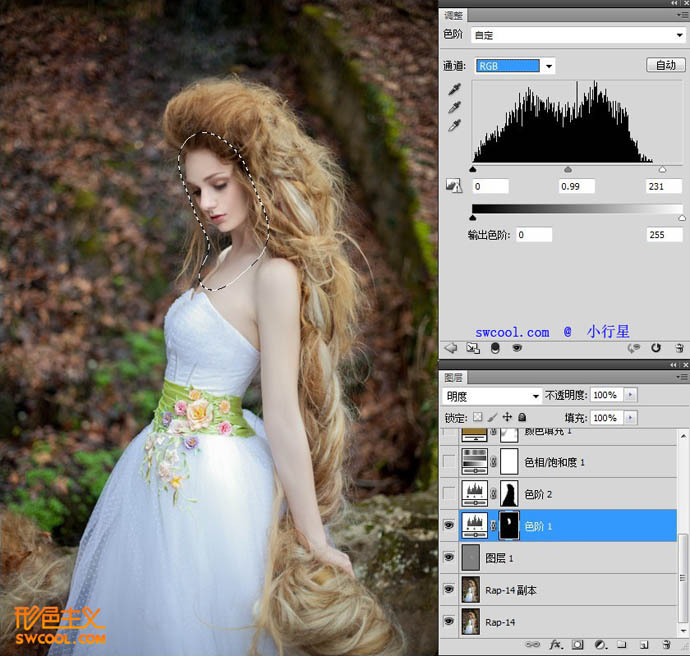The image size is (690, 656).
Task: Expand the 色阶 preset dropdown showing 自定
Action: (577, 35)
